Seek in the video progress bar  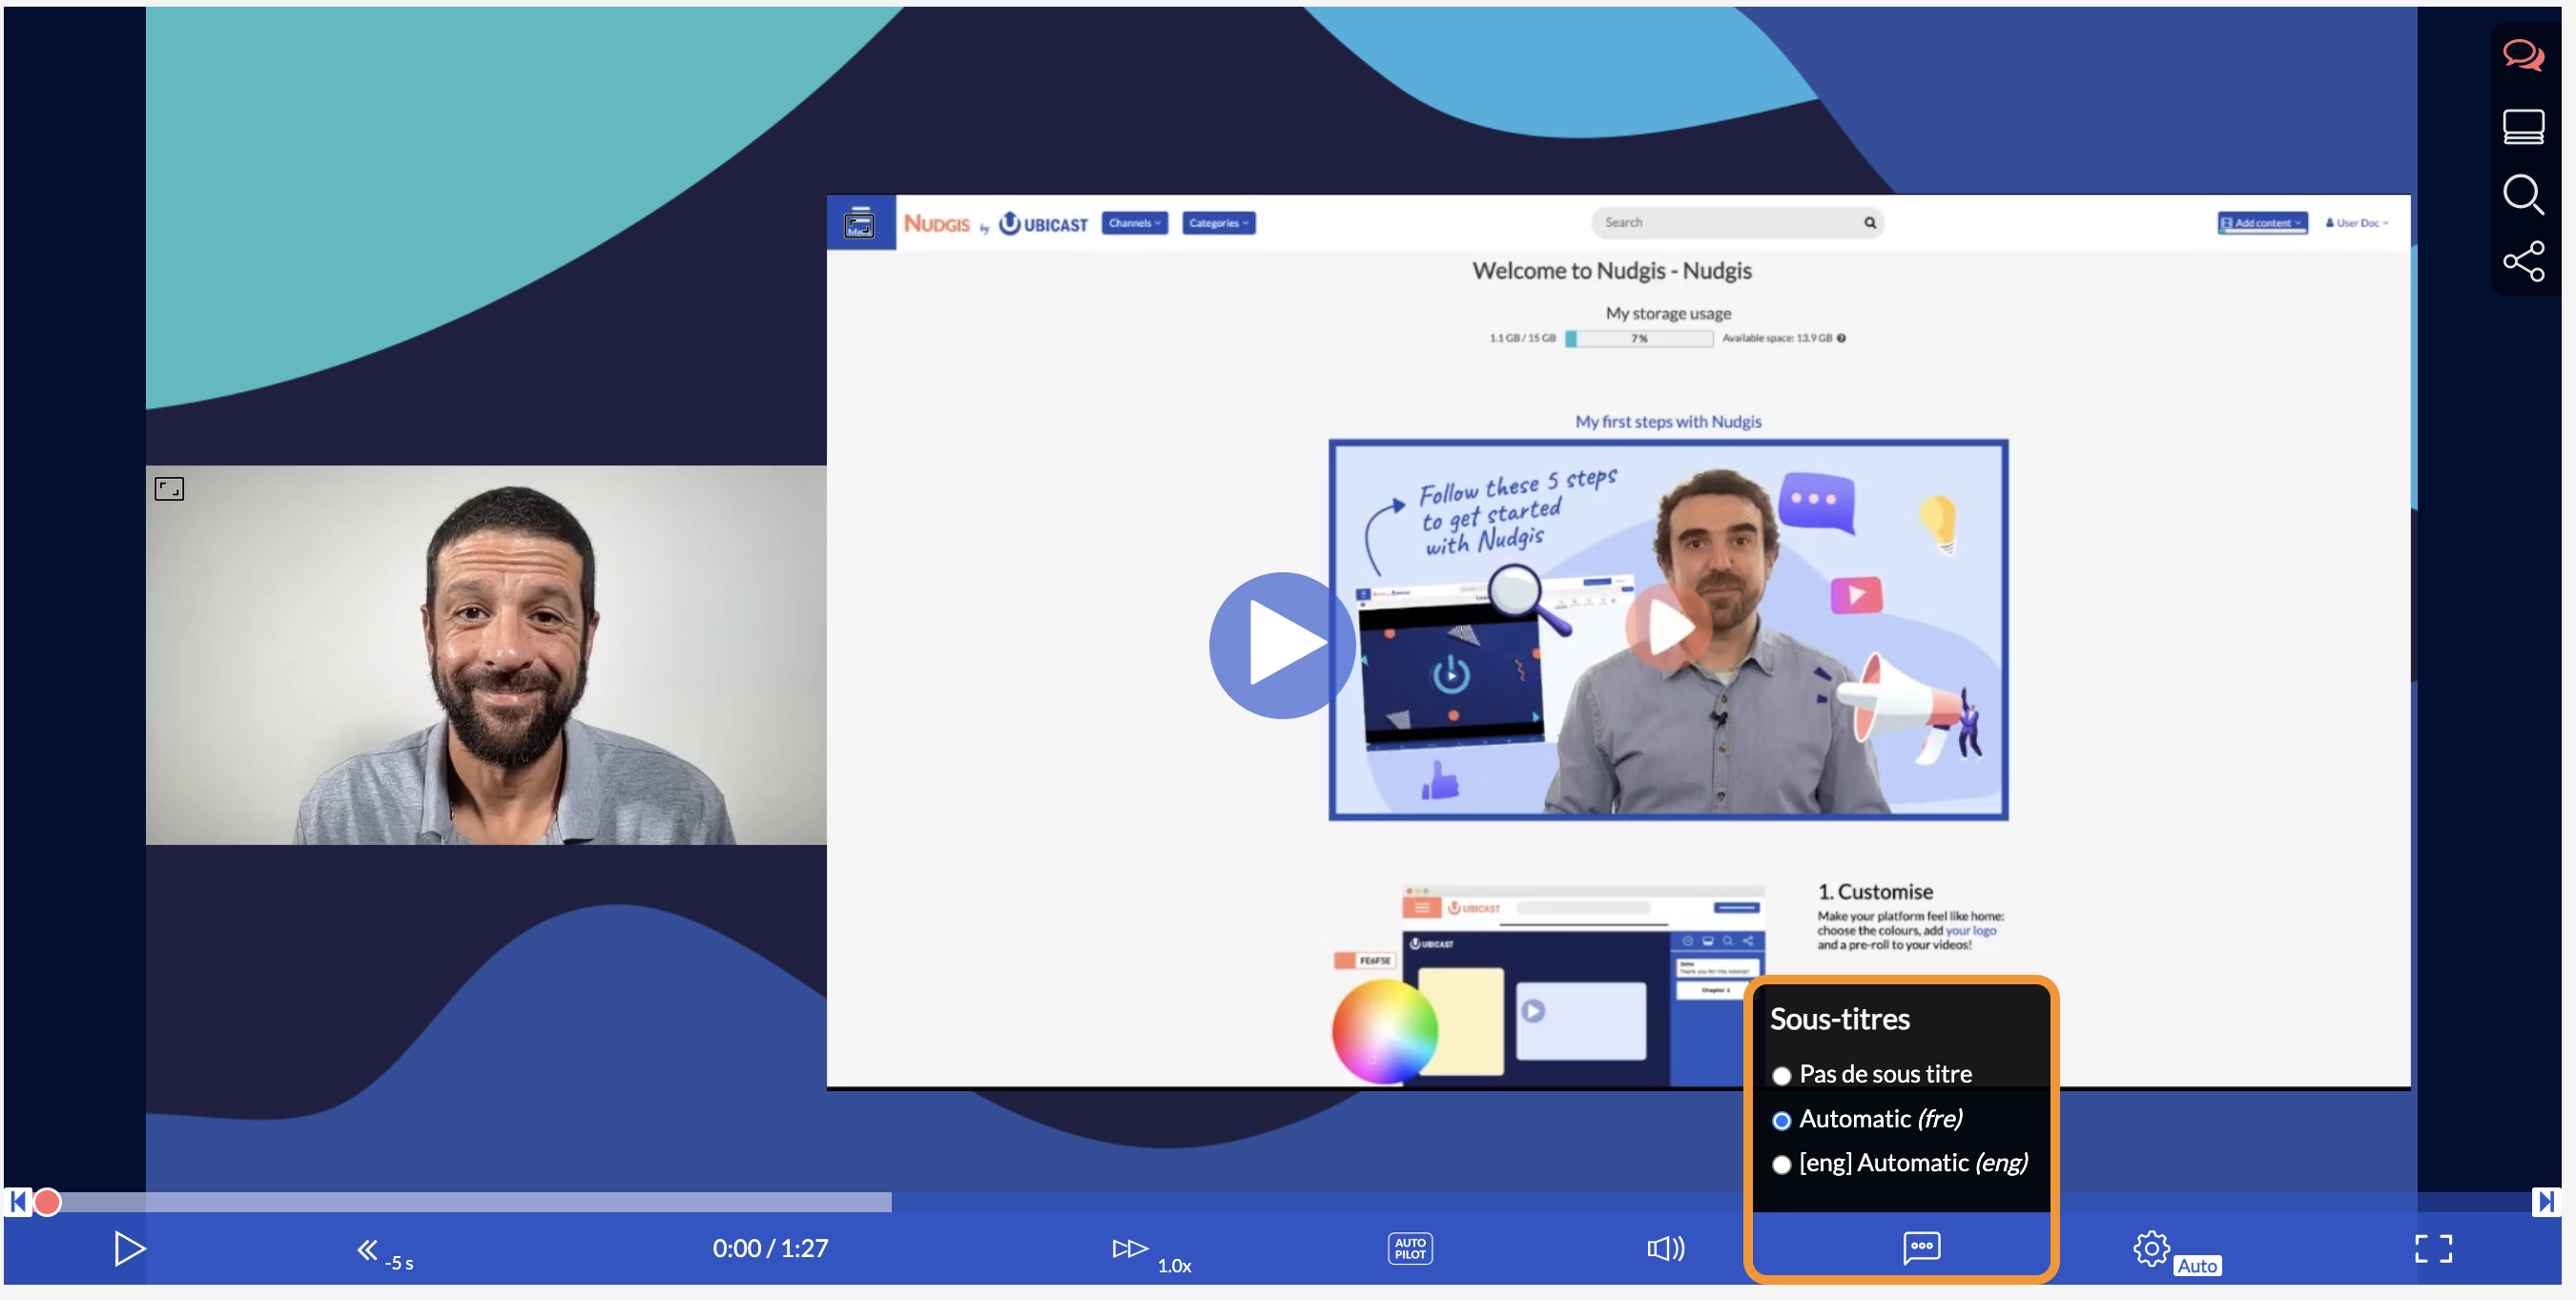click(x=1280, y=1201)
